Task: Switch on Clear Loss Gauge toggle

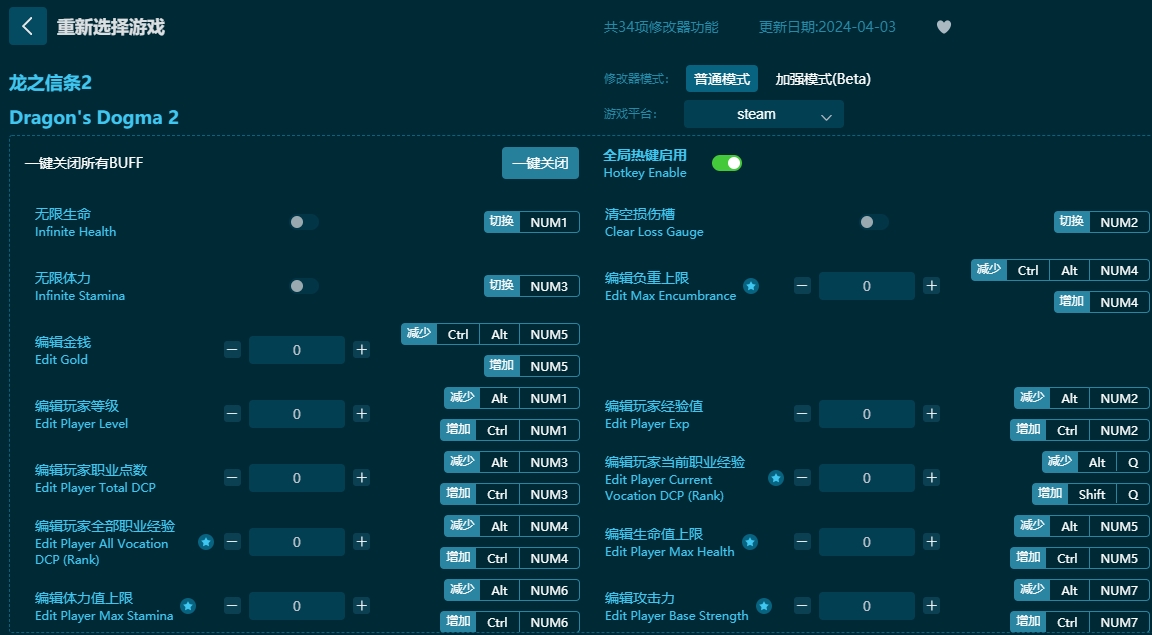Action: tap(873, 222)
